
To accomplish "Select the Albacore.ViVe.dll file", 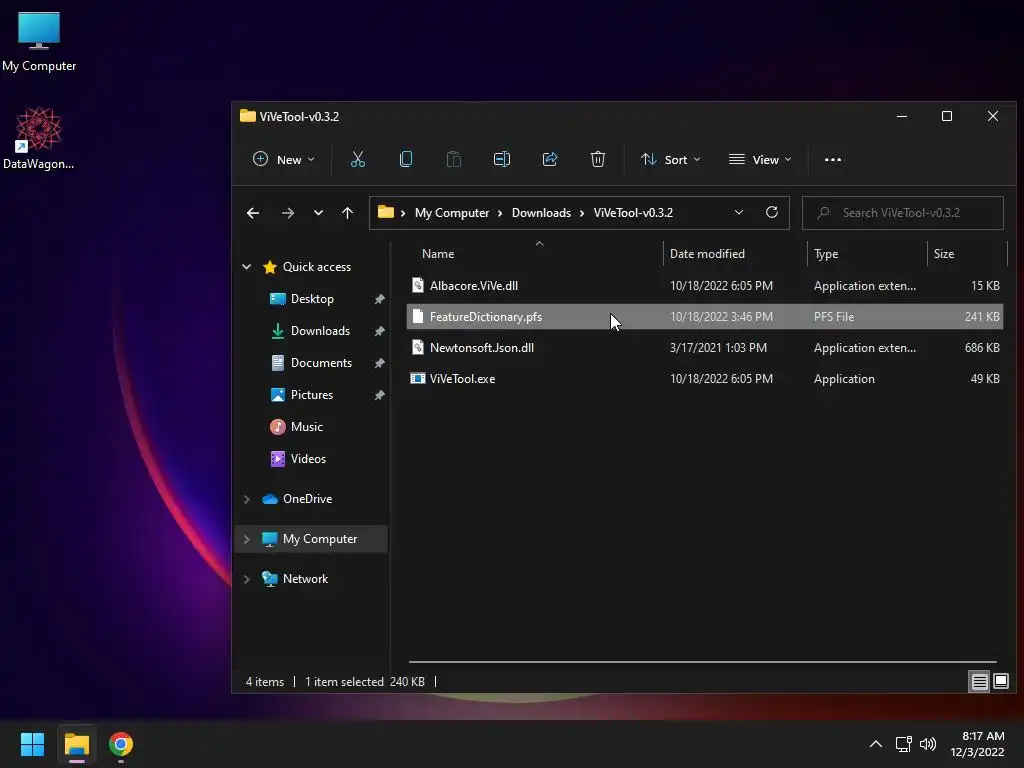I will (705, 285).
